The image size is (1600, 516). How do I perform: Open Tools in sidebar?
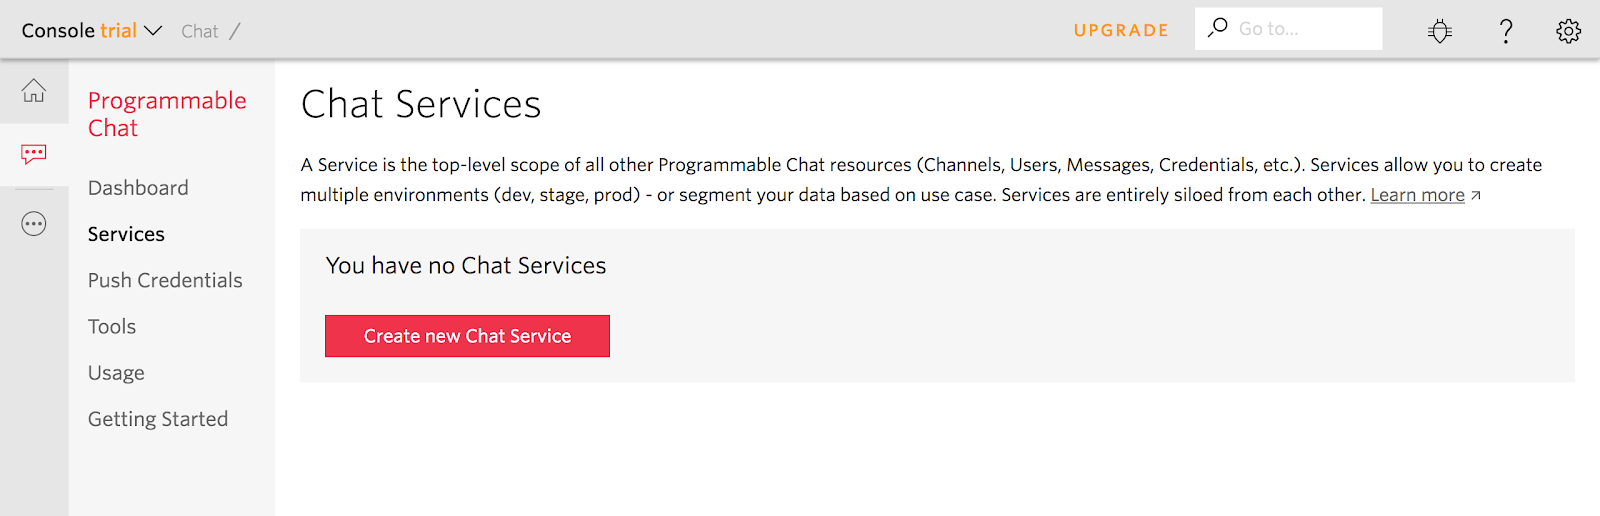coord(112,326)
